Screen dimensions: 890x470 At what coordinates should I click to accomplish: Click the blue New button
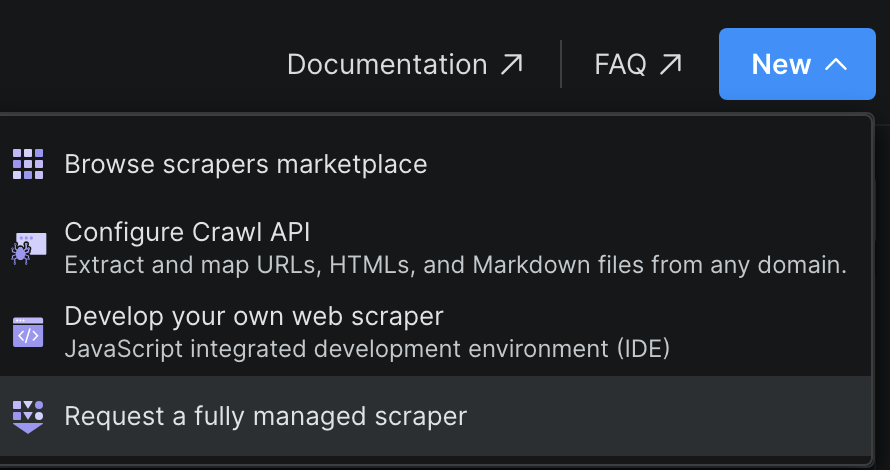click(797, 65)
